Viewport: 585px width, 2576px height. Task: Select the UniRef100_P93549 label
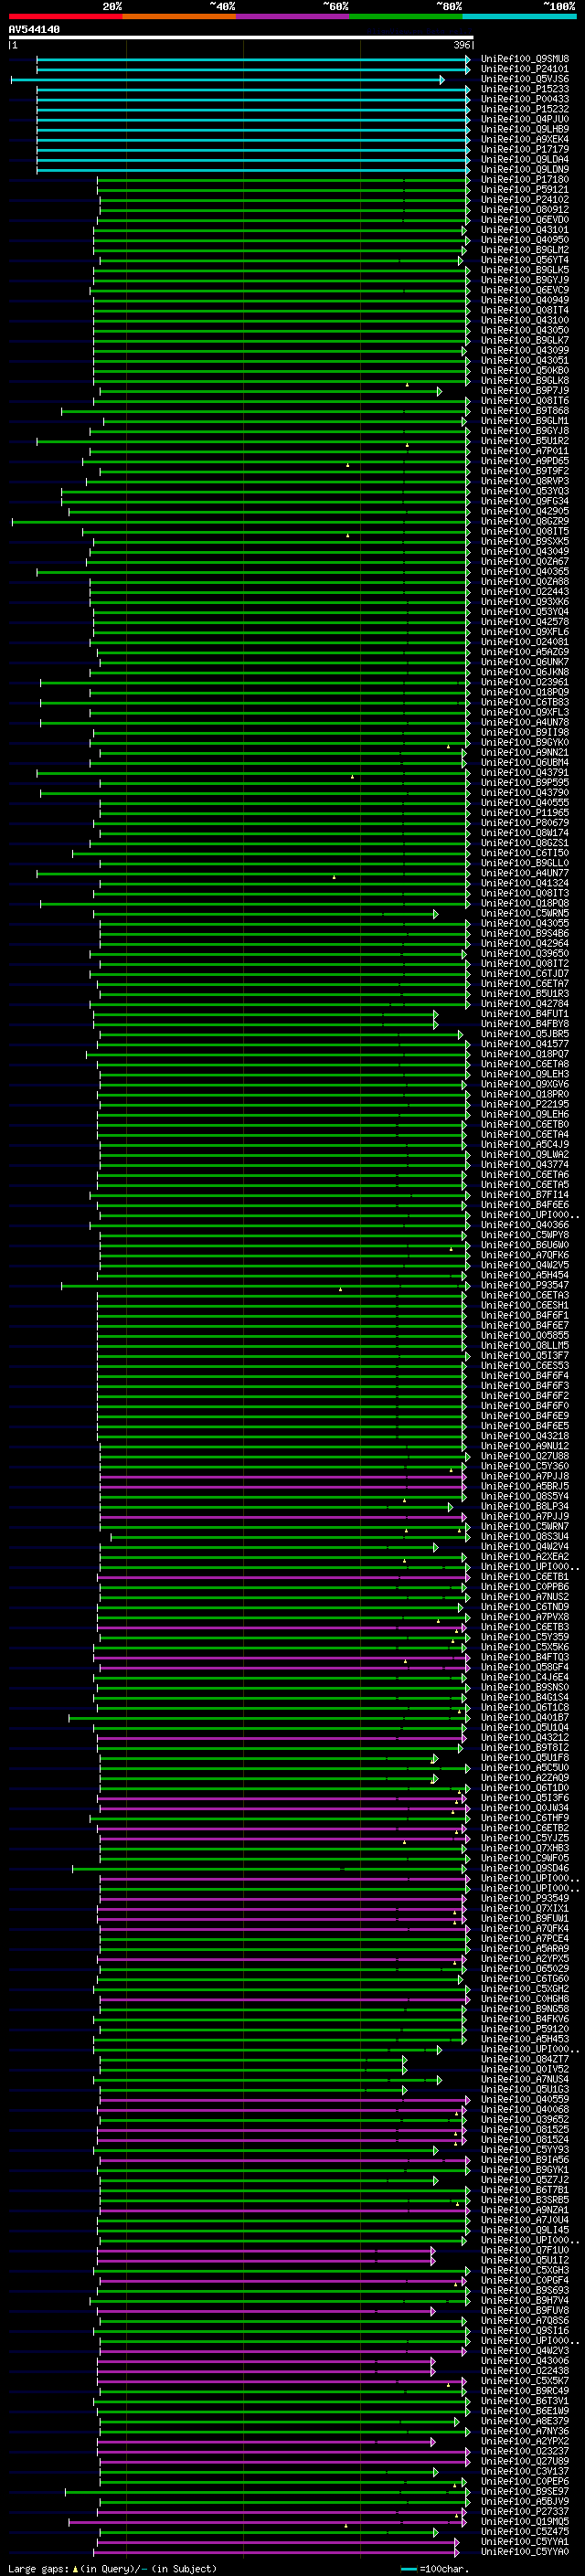tap(524, 1899)
